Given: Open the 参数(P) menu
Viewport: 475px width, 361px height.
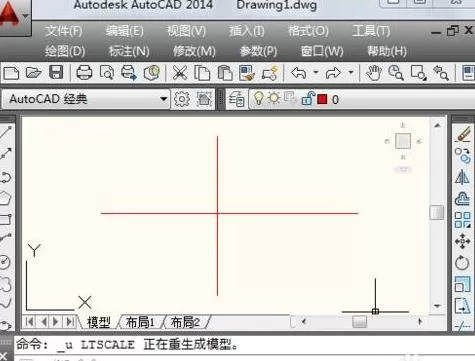Looking at the screenshot, I should (259, 51).
